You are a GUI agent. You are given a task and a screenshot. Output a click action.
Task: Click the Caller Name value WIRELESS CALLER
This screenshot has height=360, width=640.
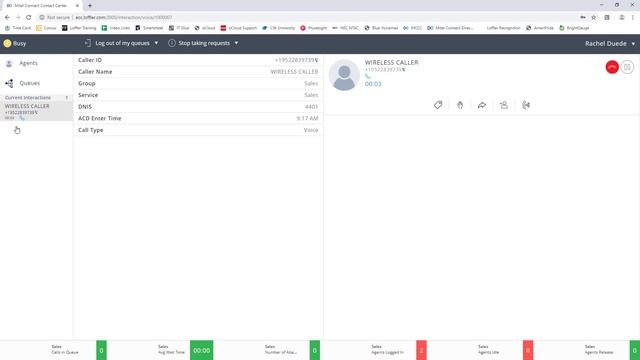294,72
